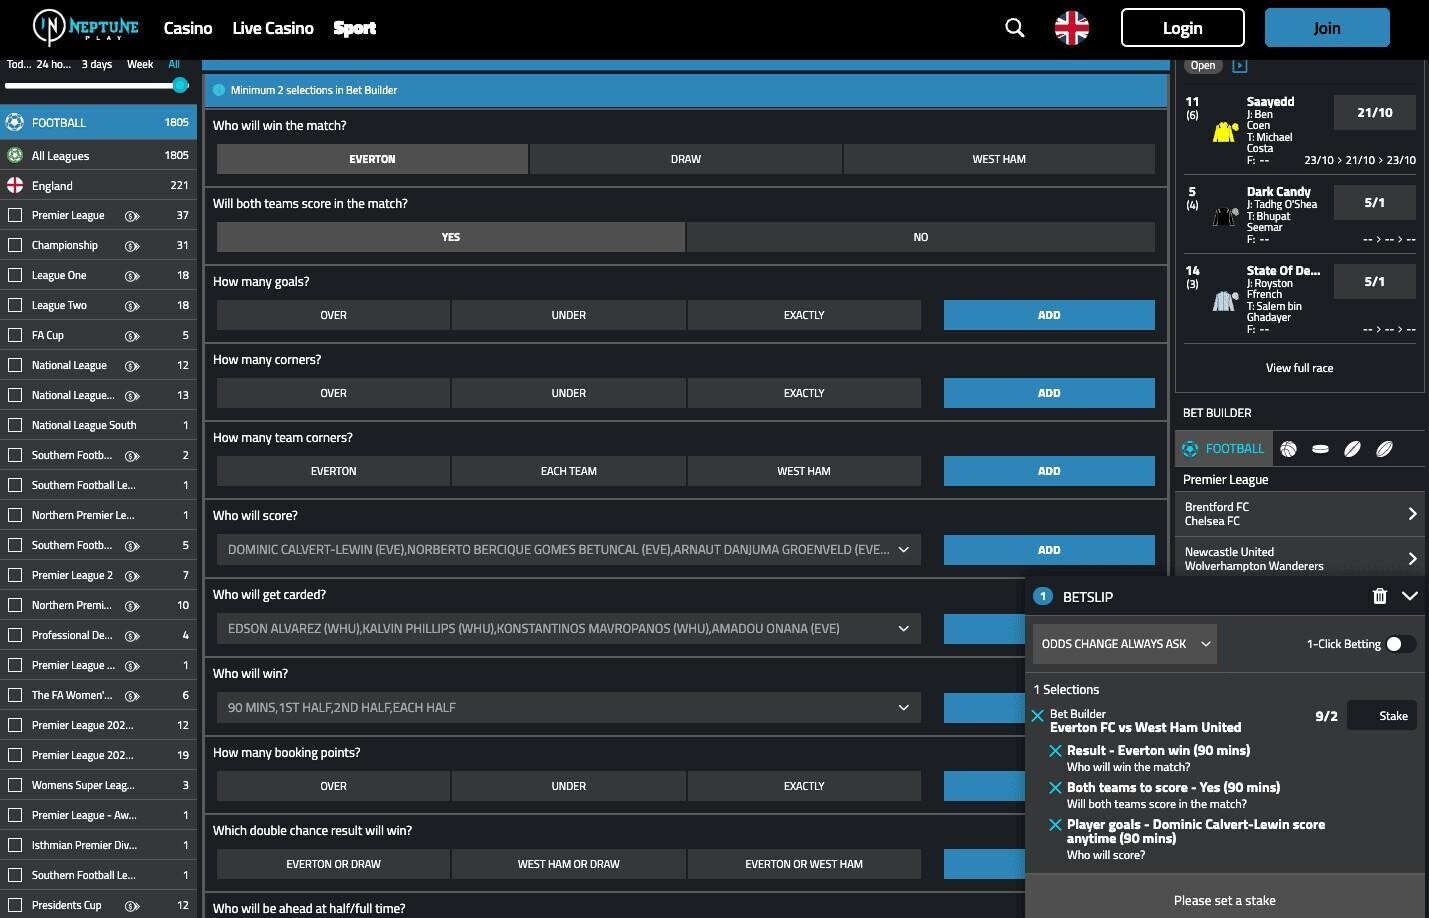Remove Both teams to score selection

(x=1055, y=788)
